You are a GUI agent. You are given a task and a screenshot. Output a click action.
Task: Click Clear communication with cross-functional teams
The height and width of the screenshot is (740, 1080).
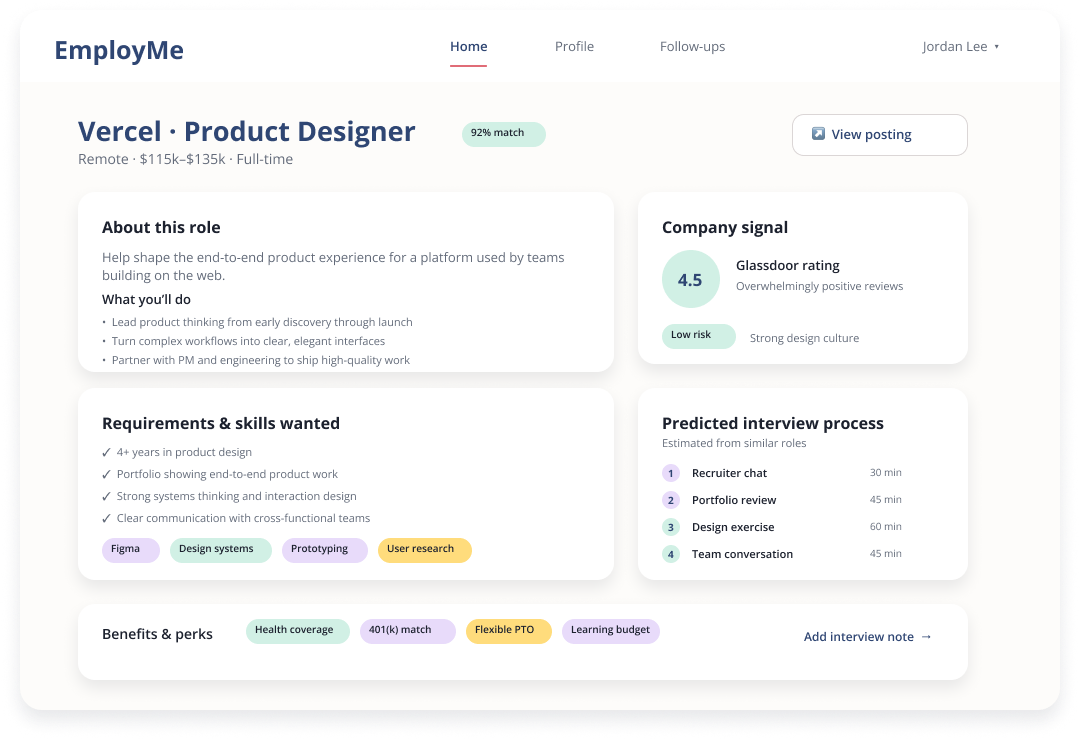(243, 518)
